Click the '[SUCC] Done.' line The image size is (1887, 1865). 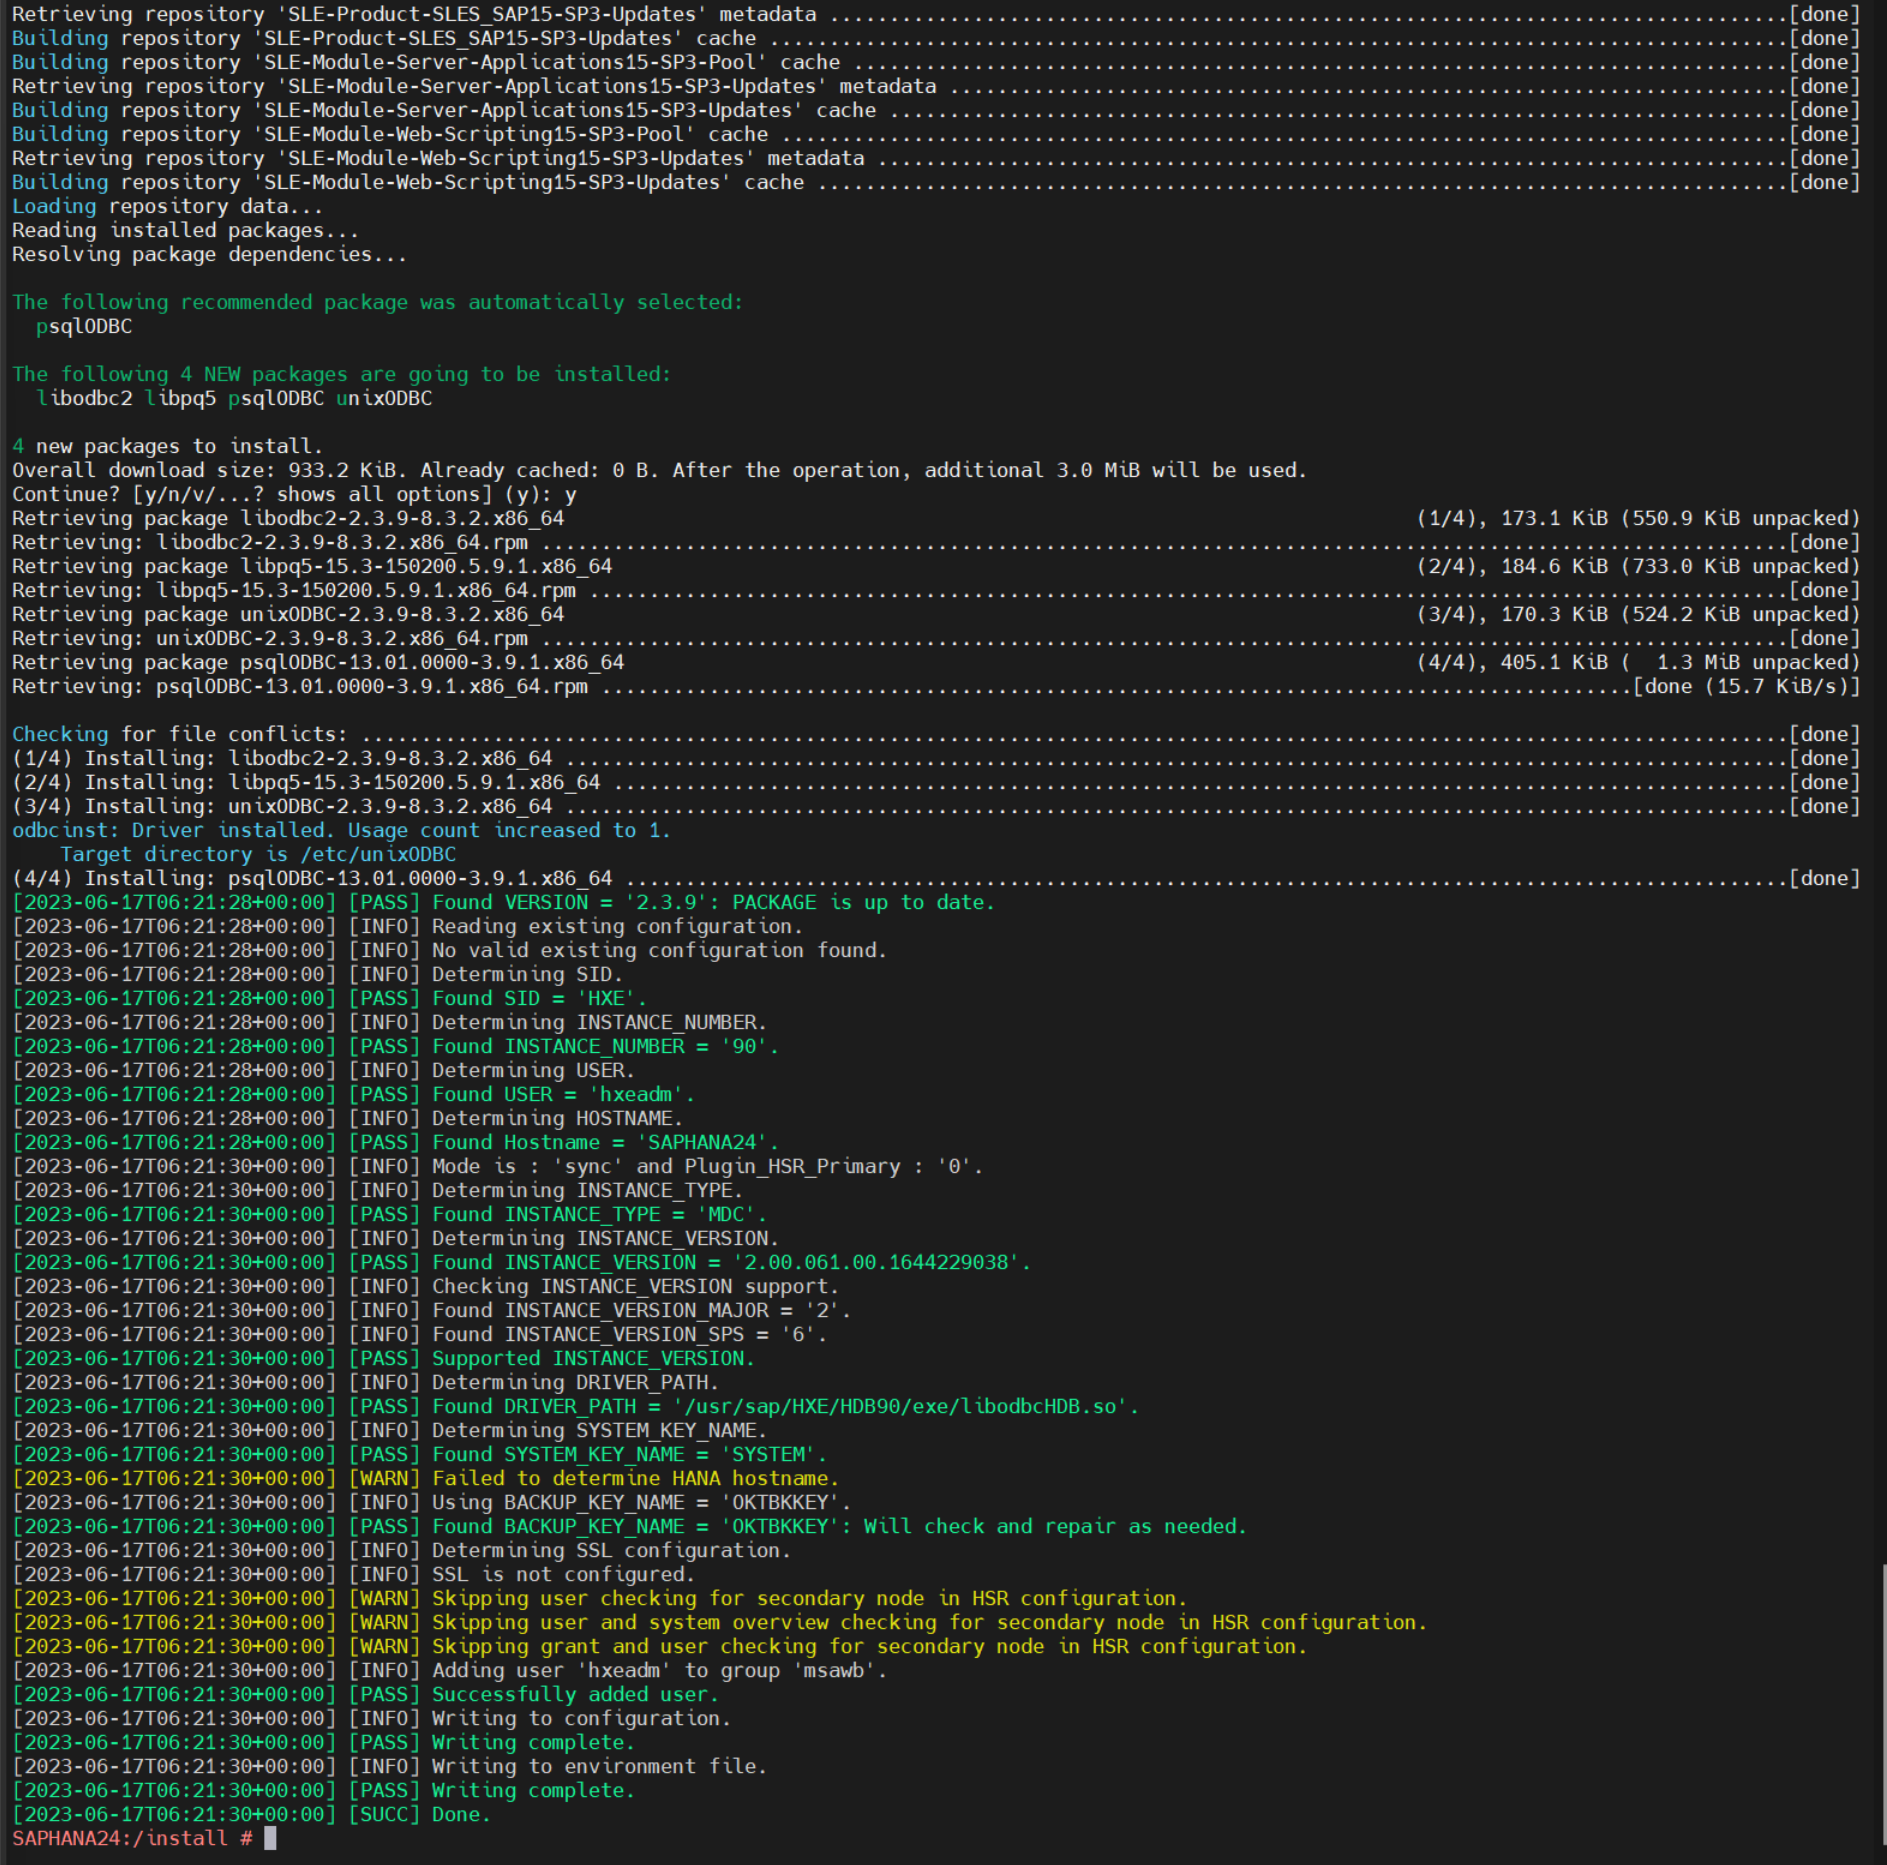point(252,1814)
